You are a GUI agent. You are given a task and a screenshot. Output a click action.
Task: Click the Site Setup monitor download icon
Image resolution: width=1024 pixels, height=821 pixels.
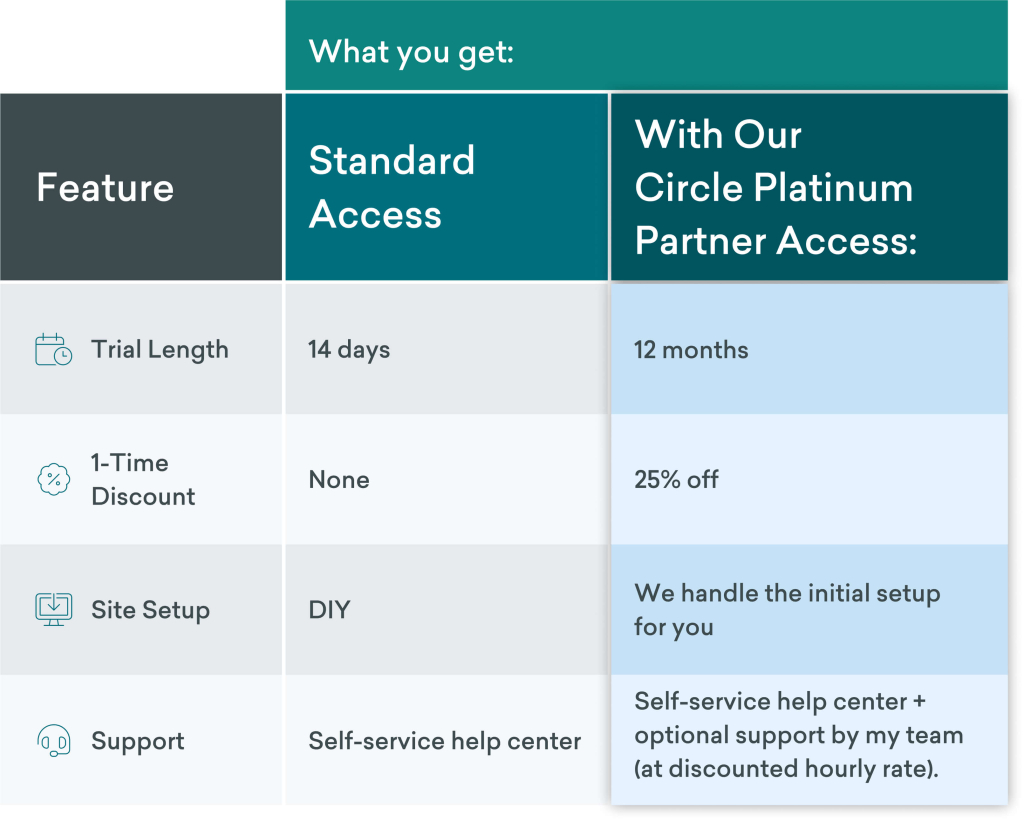(x=53, y=609)
